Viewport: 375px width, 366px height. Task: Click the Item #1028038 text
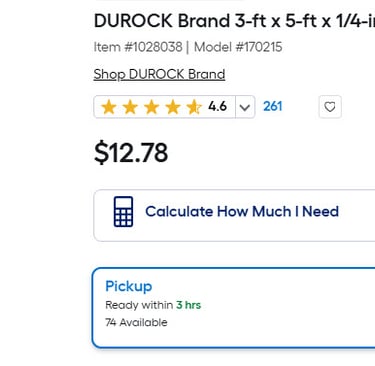pyautogui.click(x=138, y=47)
